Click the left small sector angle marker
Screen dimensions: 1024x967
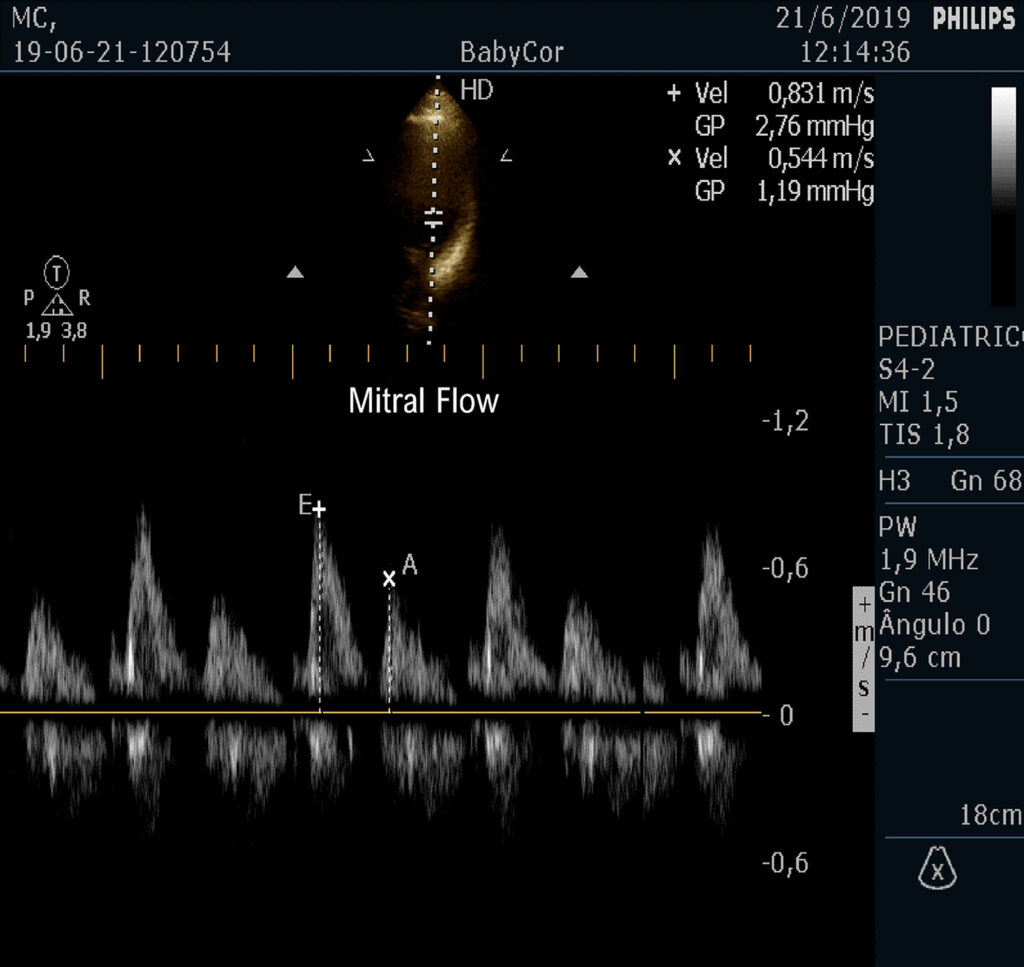[369, 155]
